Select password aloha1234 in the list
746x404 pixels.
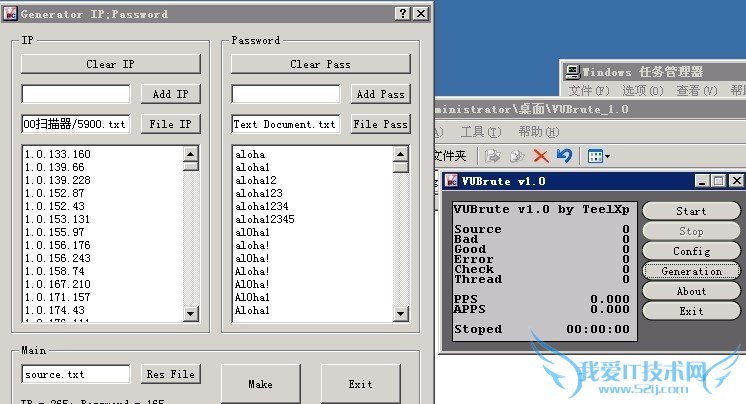(262, 206)
